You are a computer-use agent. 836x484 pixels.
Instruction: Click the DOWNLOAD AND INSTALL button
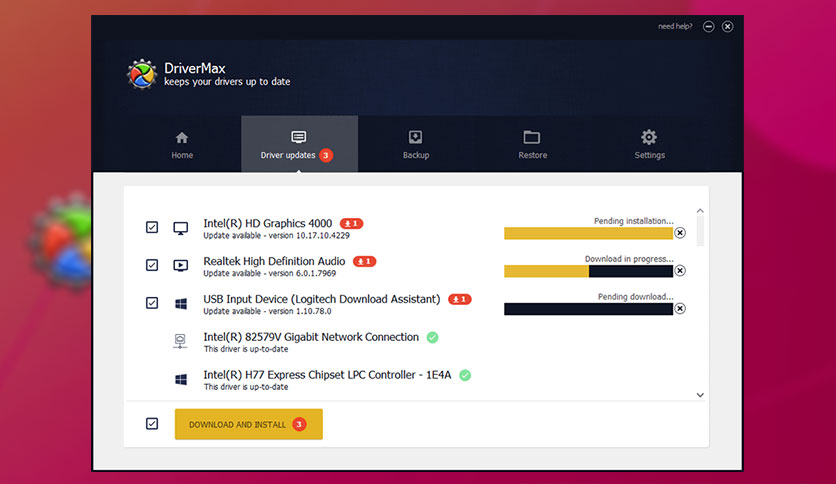tap(248, 424)
